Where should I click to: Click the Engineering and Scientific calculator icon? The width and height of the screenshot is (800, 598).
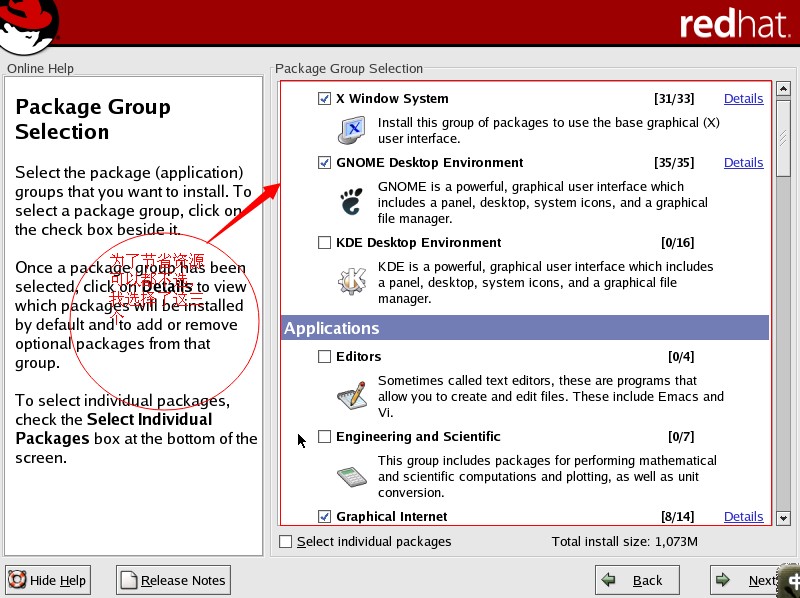[352, 476]
